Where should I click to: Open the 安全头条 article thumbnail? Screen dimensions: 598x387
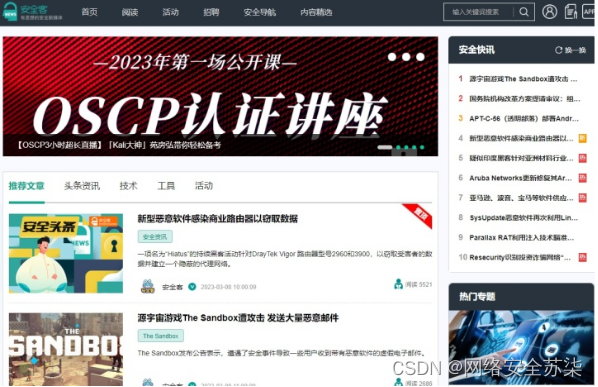66,253
